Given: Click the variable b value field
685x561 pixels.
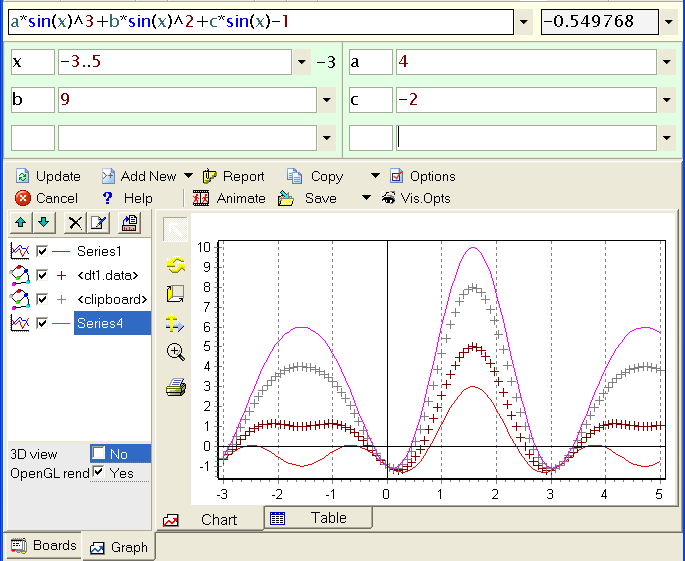Looking at the screenshot, I should [x=186, y=100].
